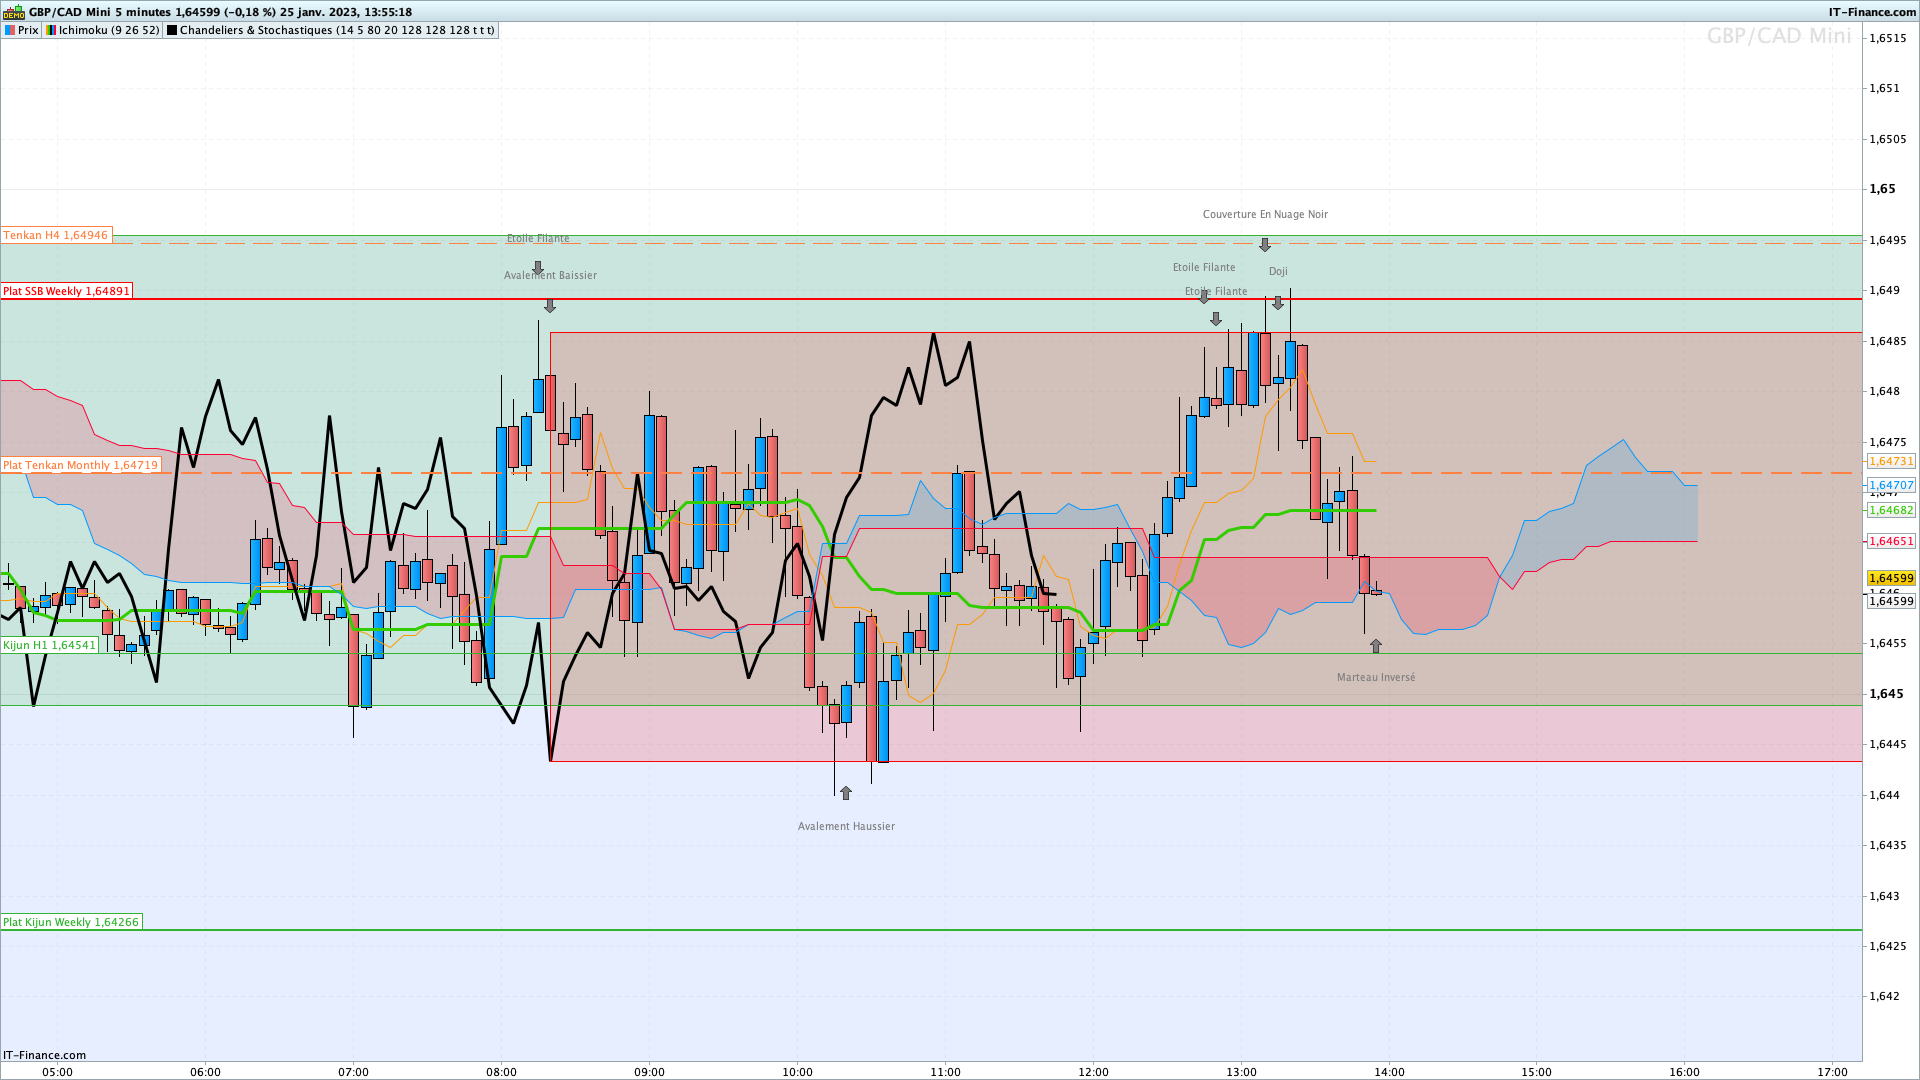This screenshot has height=1080, width=1920.
Task: Click the Prix color icon
Action: click(x=10, y=30)
